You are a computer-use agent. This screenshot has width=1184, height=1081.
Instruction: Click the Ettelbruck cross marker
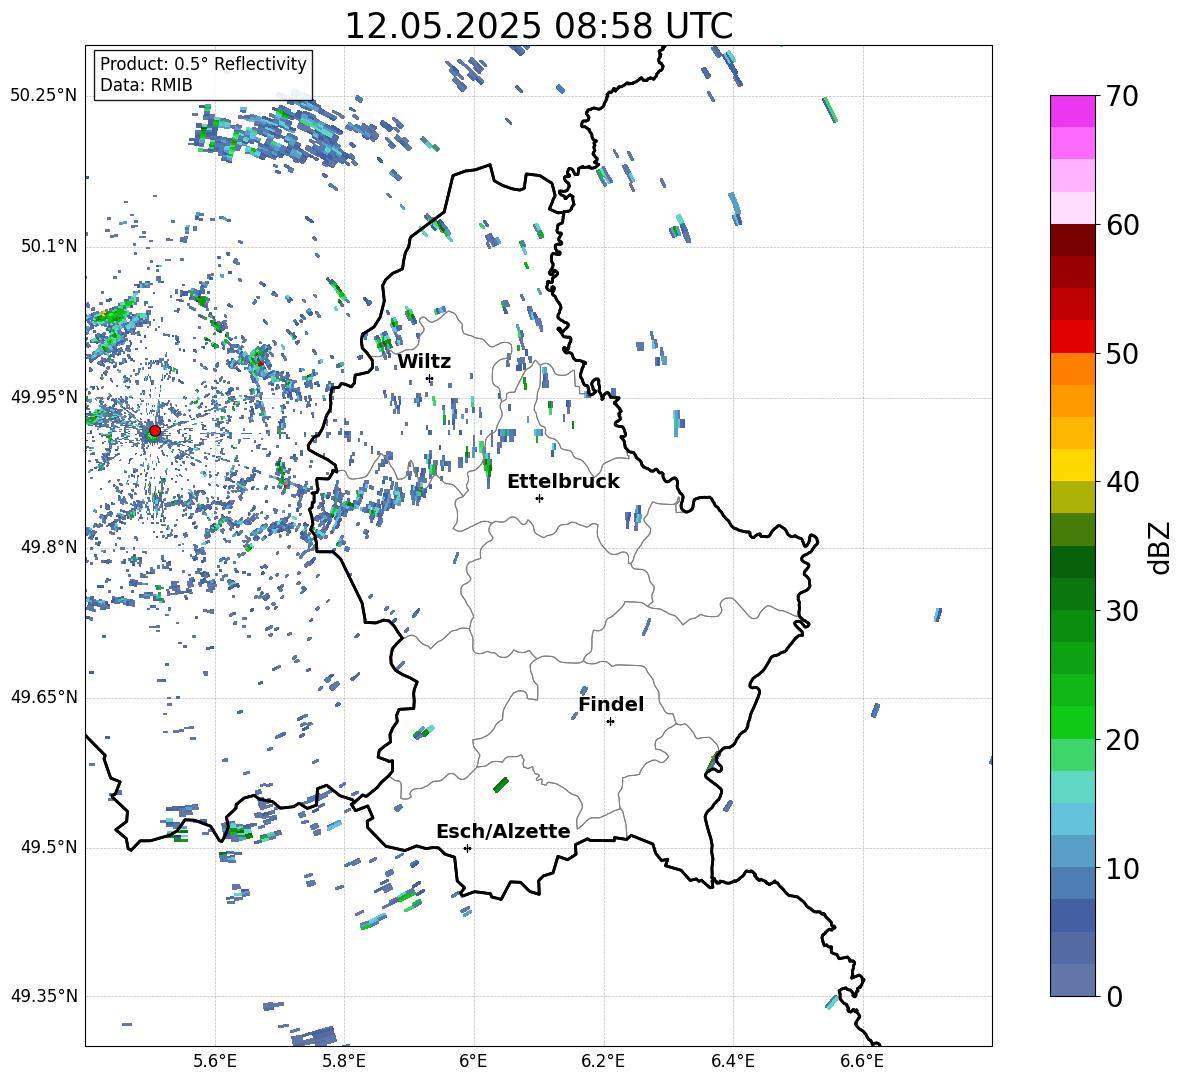pos(539,498)
